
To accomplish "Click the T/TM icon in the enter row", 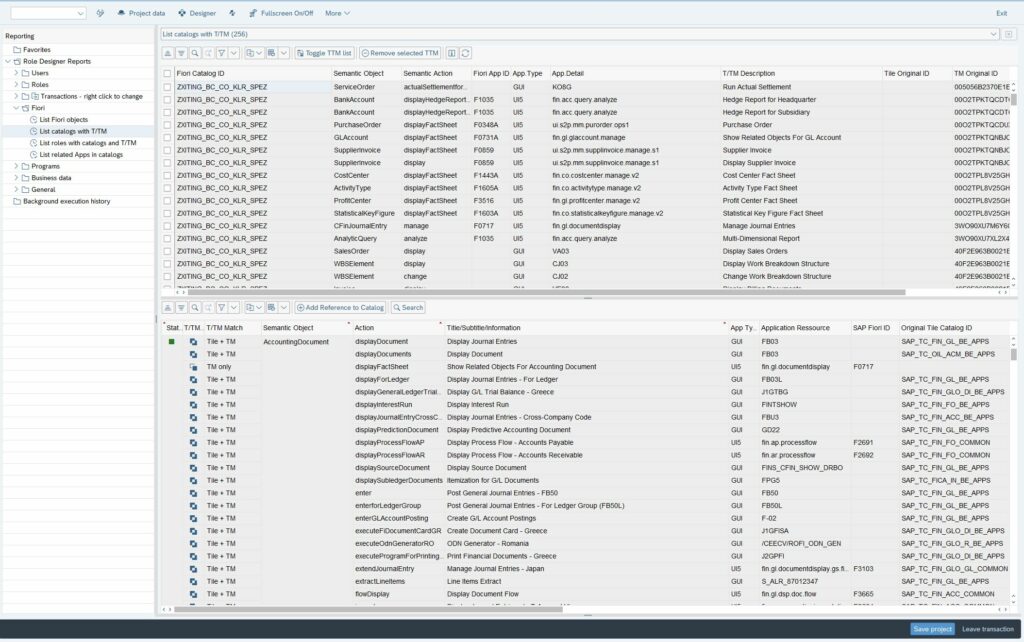I will [193, 493].
